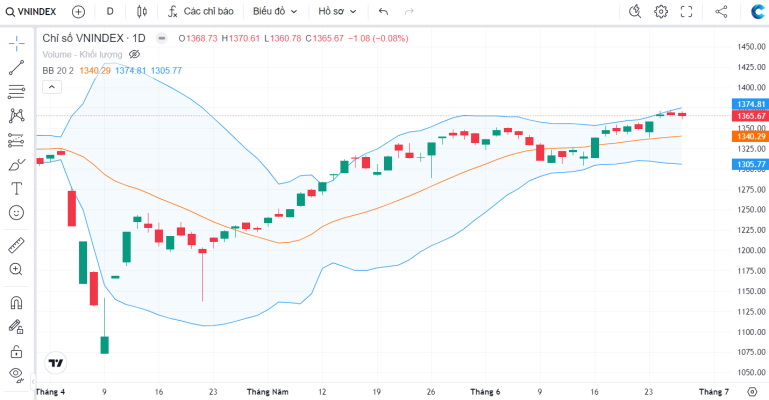Enter fullscreen mode
The height and width of the screenshot is (400, 769).
[687, 11]
